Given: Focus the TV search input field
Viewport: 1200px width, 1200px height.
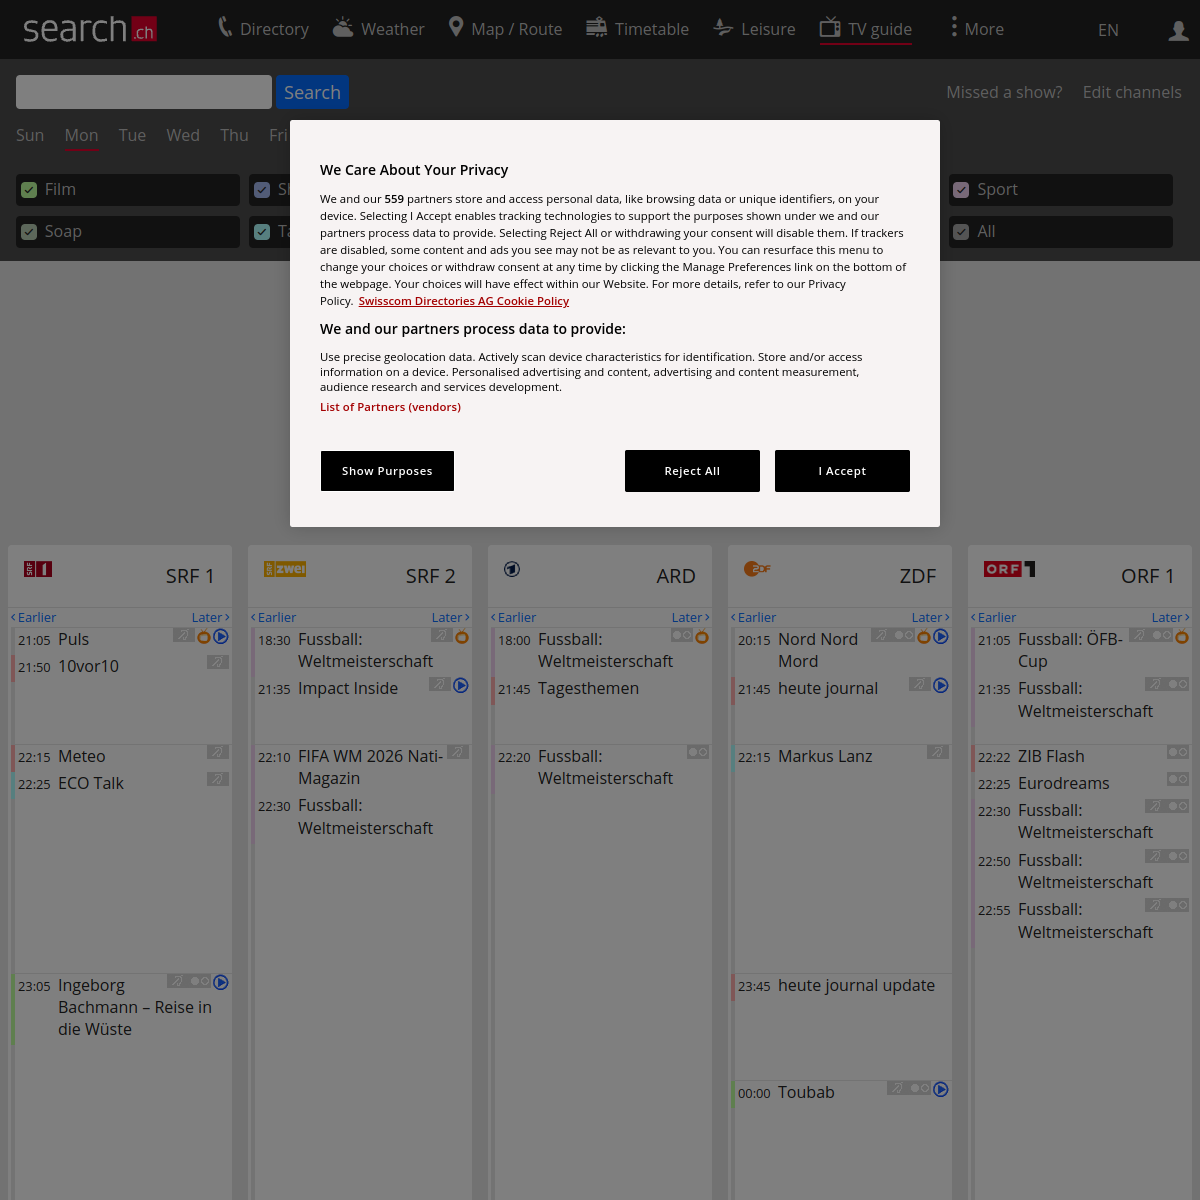Looking at the screenshot, I should (x=144, y=92).
